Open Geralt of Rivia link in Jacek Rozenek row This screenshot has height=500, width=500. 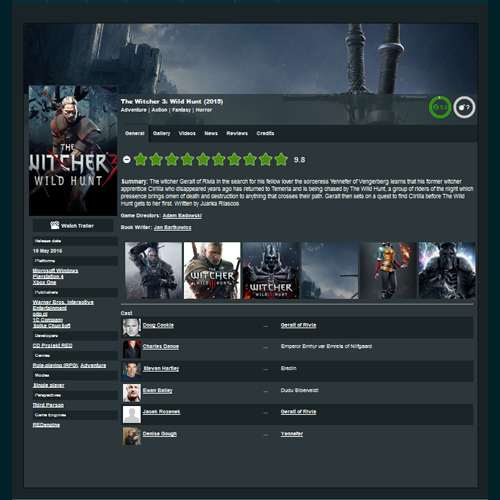[x=298, y=412]
